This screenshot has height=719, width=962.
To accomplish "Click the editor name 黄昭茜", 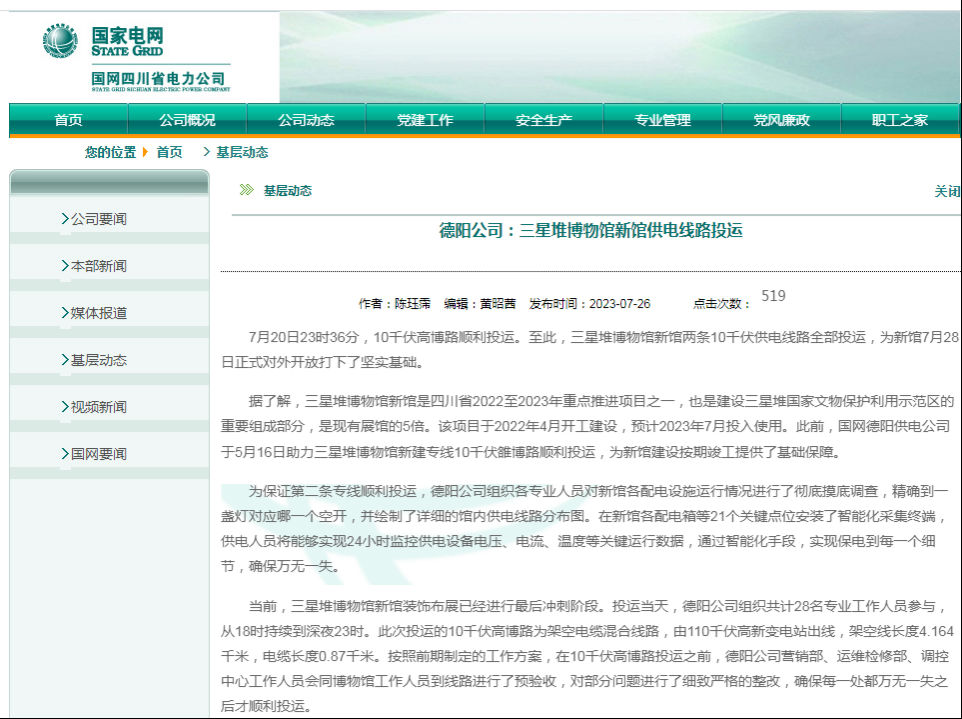I will [498, 304].
